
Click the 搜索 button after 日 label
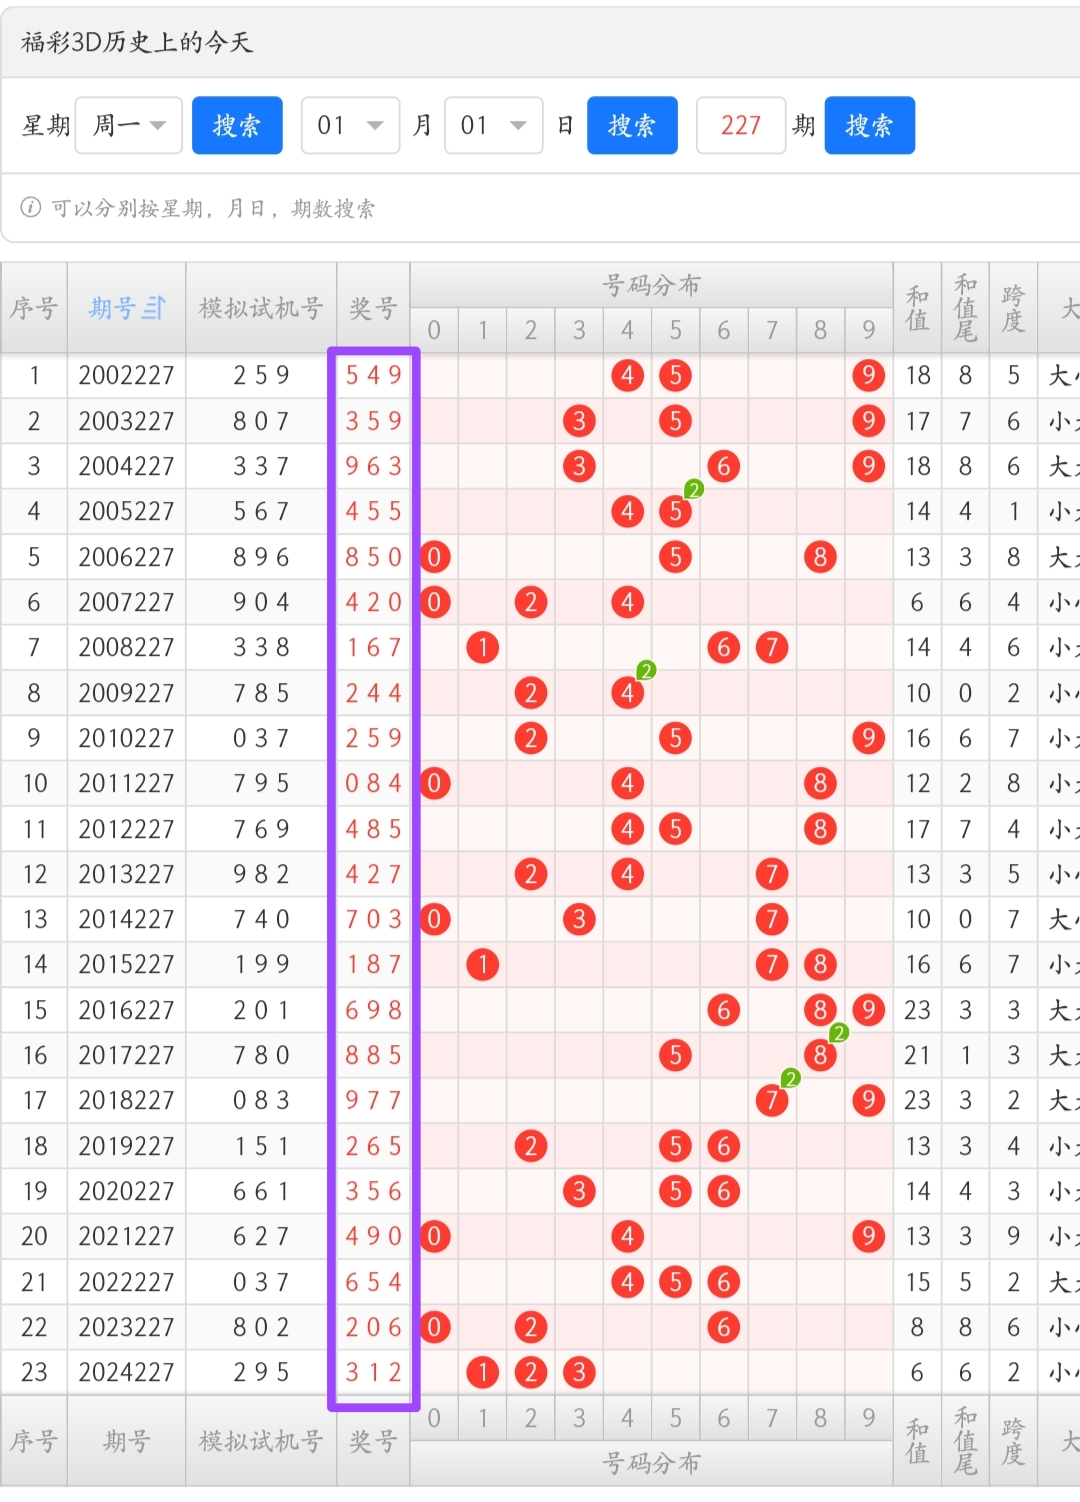click(632, 125)
